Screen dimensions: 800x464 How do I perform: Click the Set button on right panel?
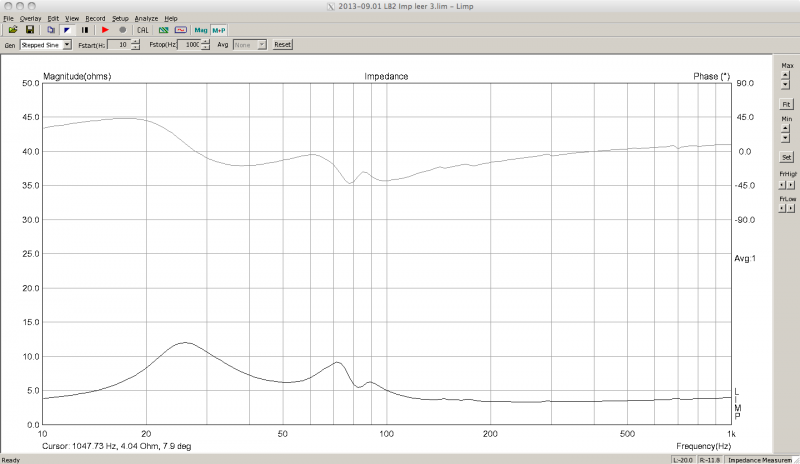click(786, 157)
